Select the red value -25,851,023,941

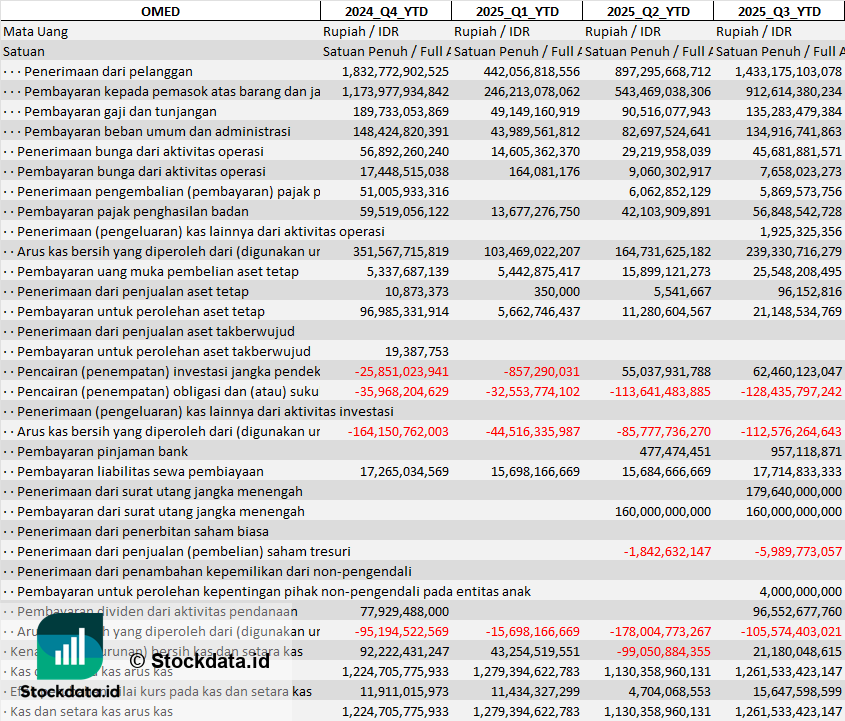(x=401, y=371)
